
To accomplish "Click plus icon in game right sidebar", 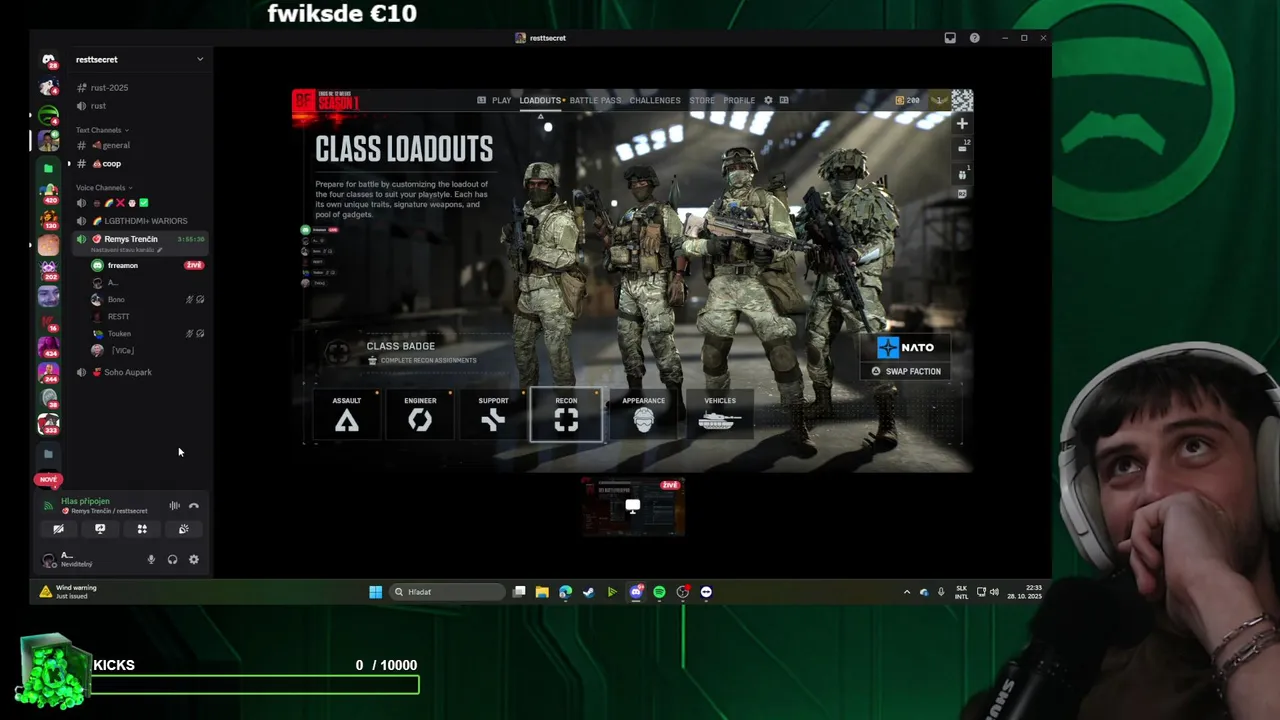I will tap(962, 124).
